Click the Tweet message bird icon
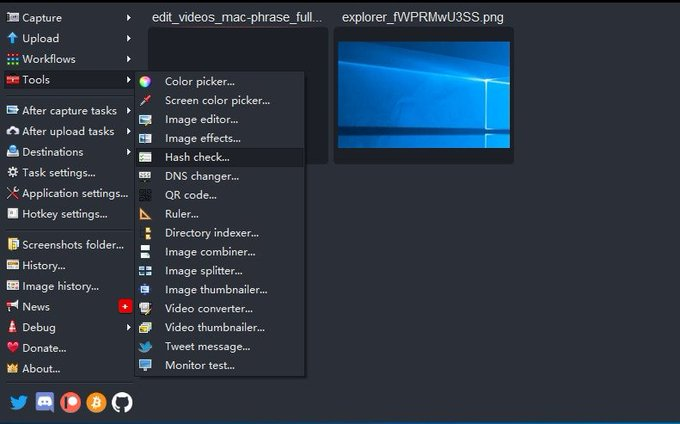The width and height of the screenshot is (680, 424). 145,347
